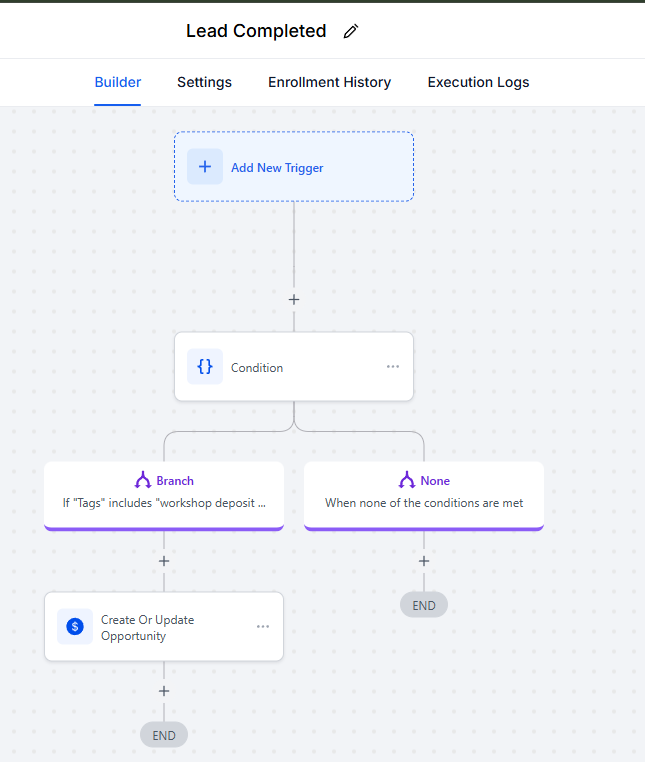Open the Condition node three-dot menu
The image size is (645, 762).
pyautogui.click(x=393, y=366)
